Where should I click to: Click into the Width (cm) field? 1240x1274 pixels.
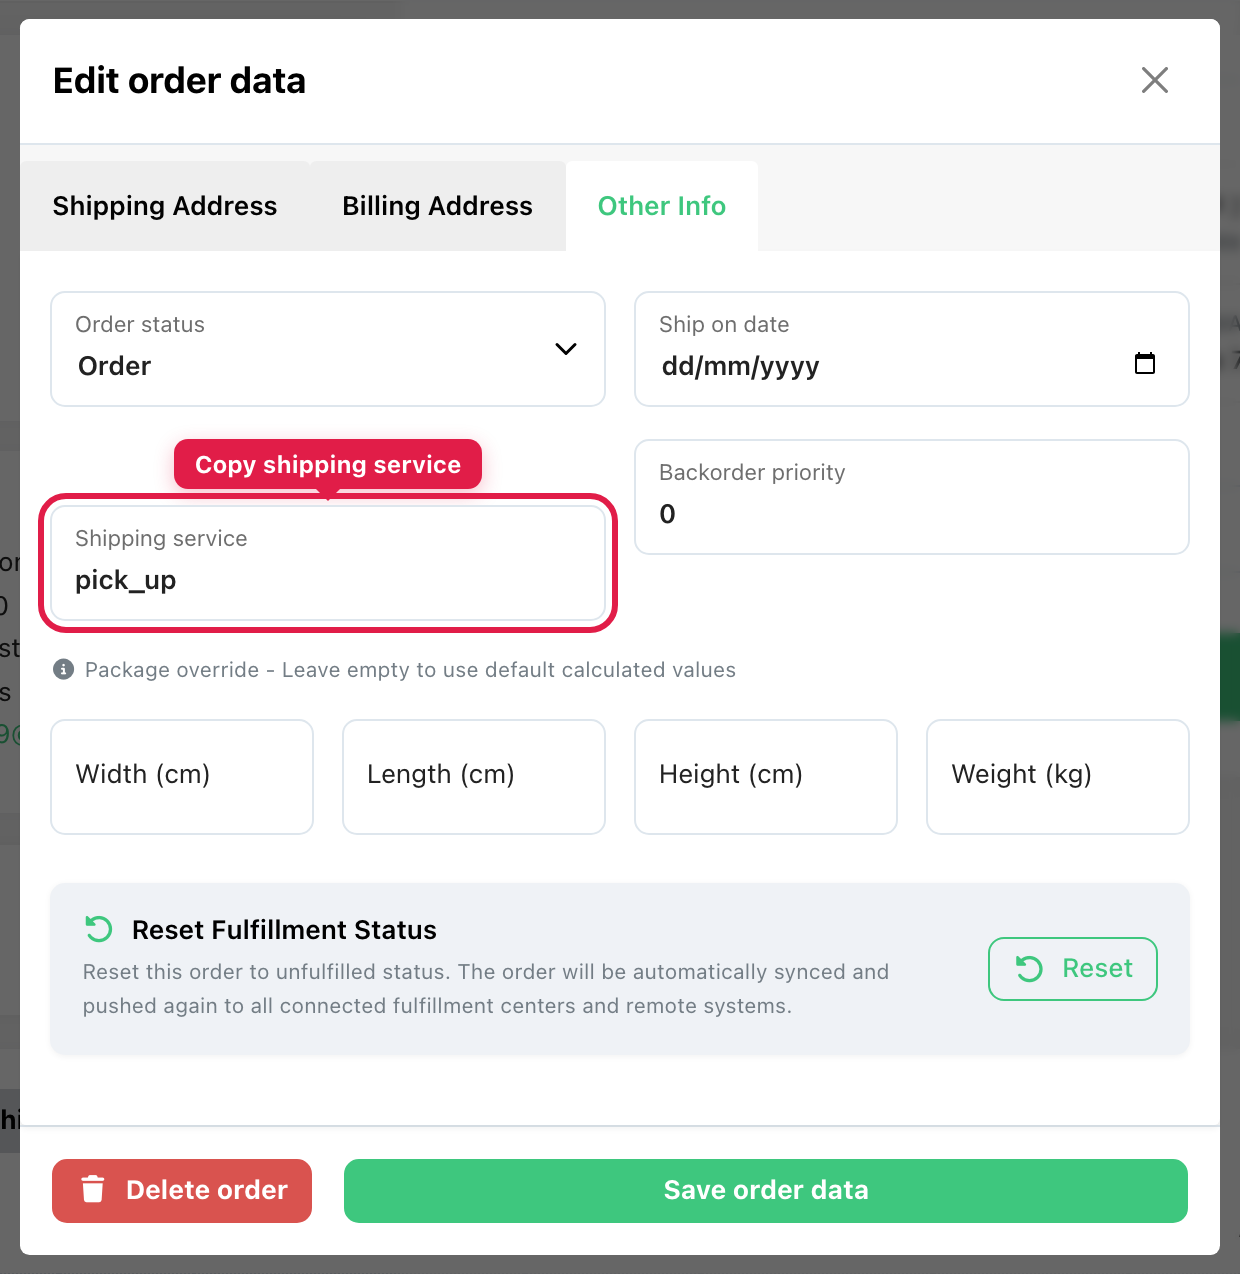[x=182, y=777]
